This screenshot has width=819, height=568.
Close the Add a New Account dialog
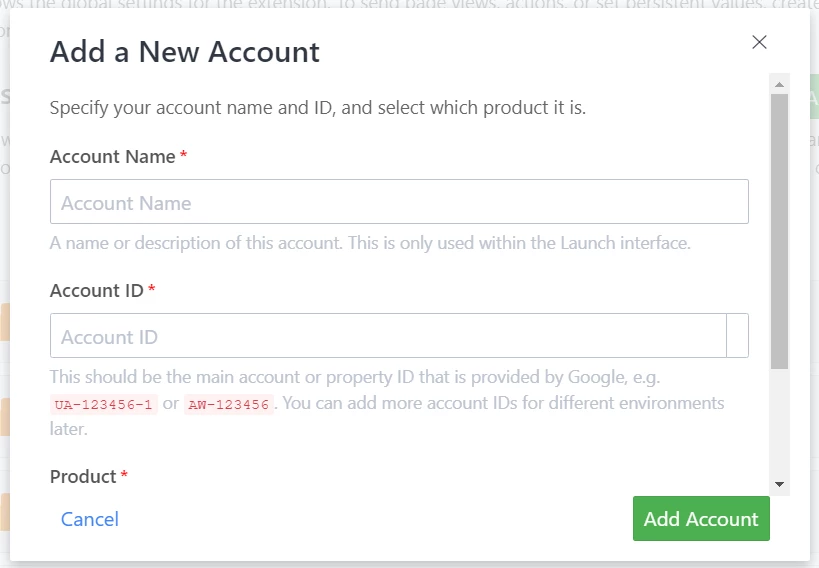click(759, 42)
